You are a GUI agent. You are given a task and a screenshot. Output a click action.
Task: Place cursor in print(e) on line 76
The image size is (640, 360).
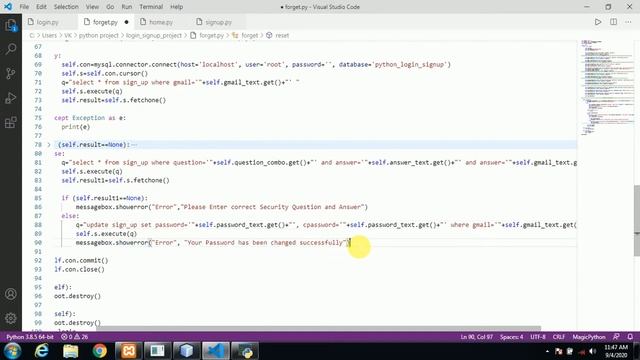(x=76, y=127)
